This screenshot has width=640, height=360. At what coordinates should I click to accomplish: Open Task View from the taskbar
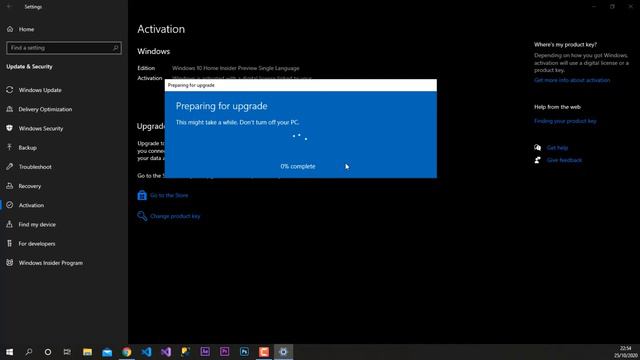coord(67,352)
